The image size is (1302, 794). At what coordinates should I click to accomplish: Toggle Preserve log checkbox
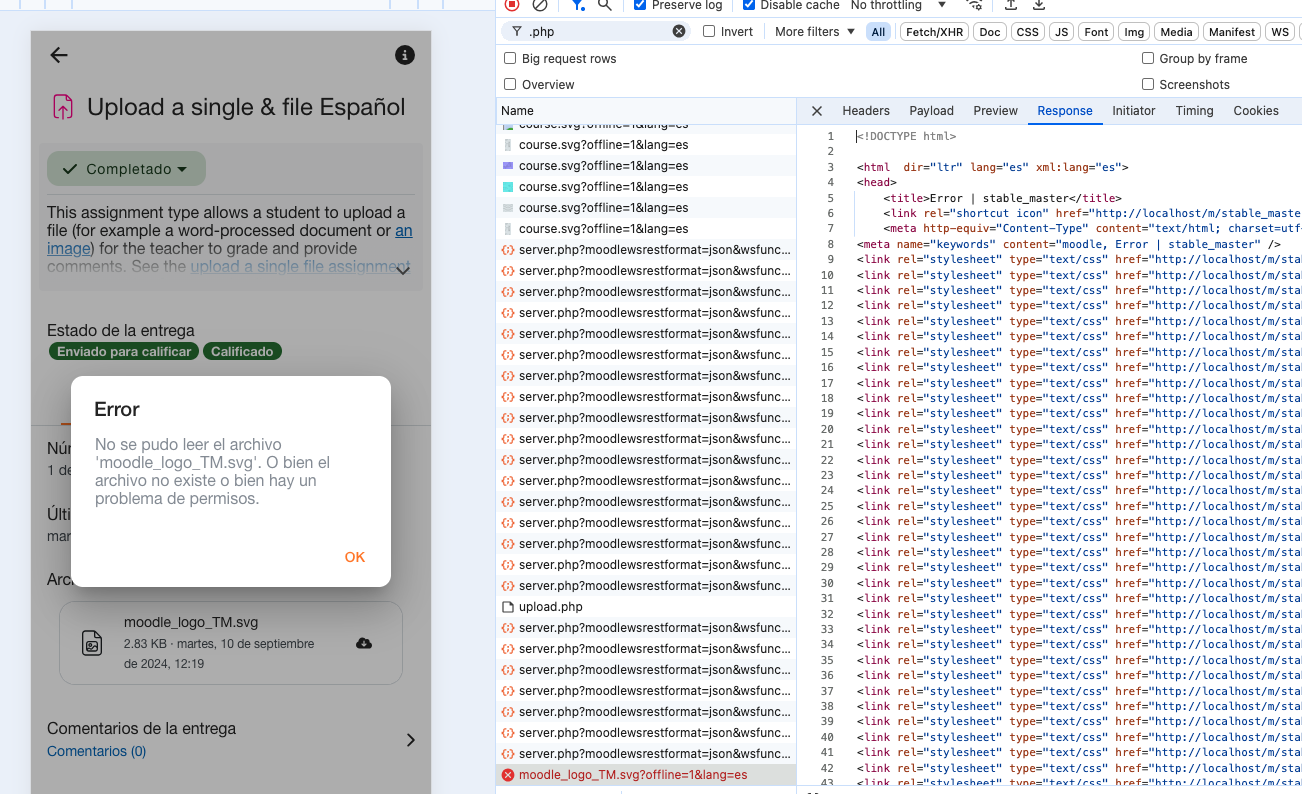tap(640, 5)
